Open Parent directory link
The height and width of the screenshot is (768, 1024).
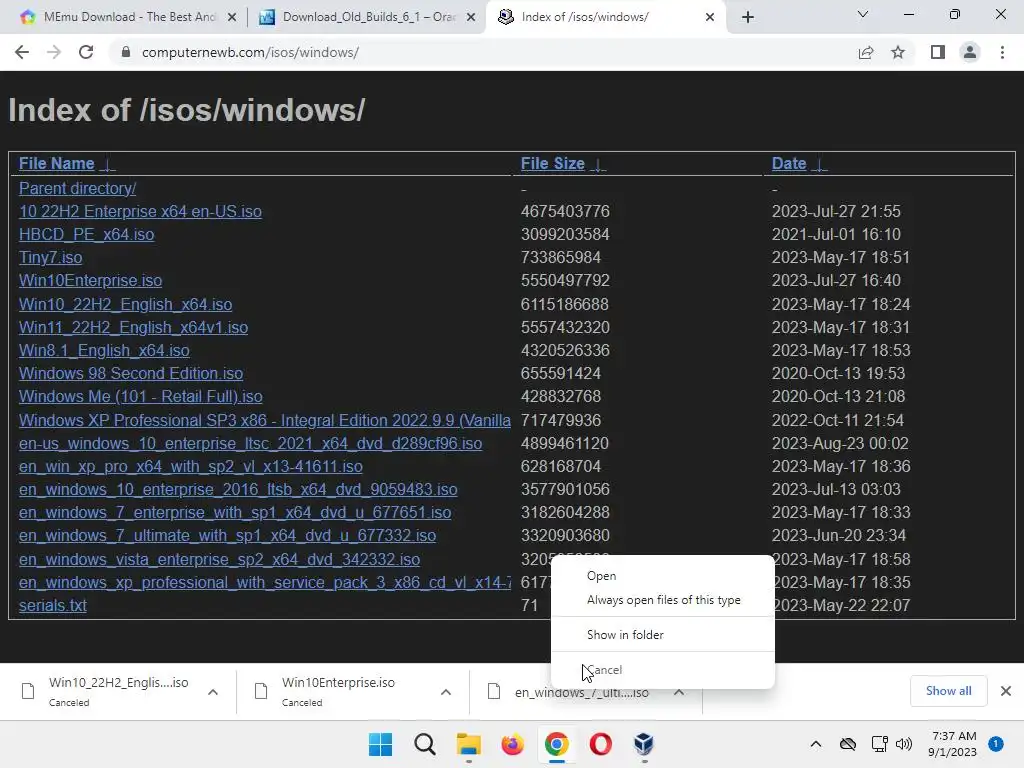[77, 188]
